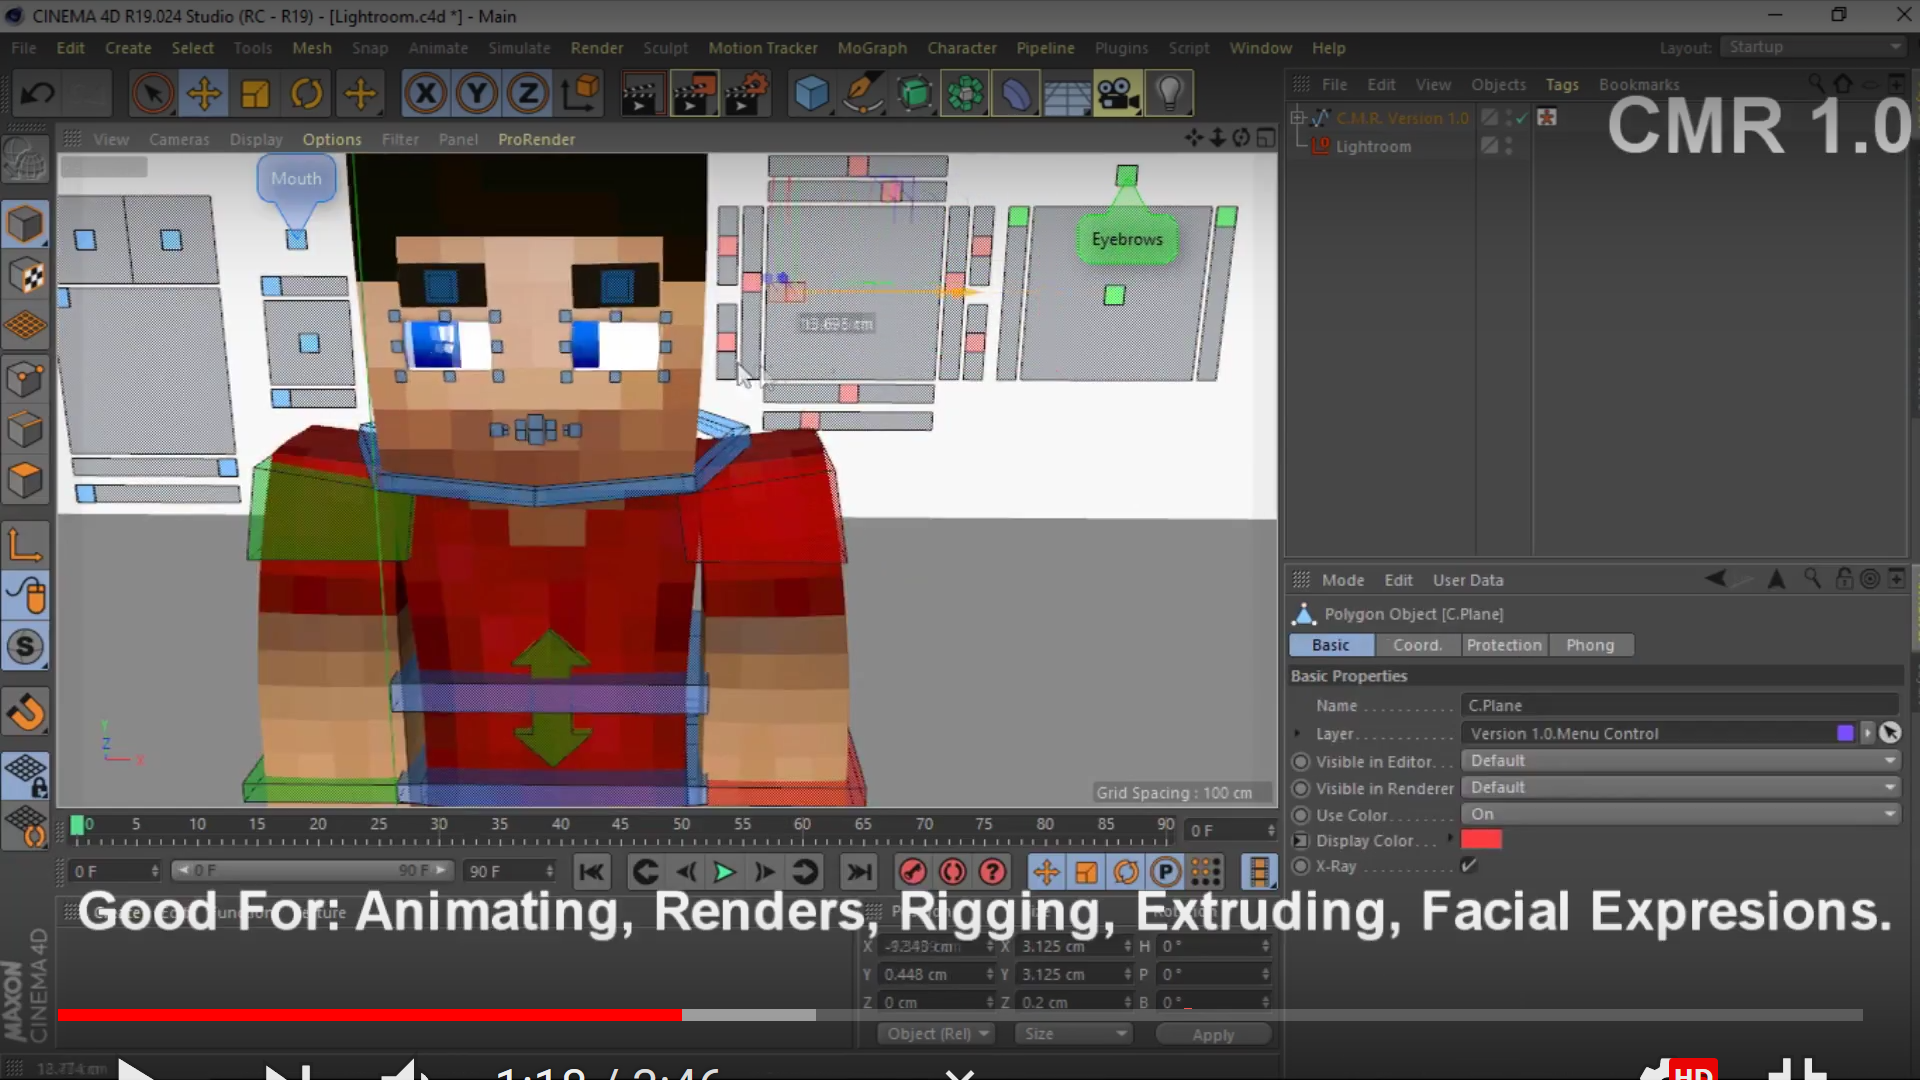Toggle Z axis lock
Image resolution: width=1920 pixels, height=1080 pixels.
(x=528, y=94)
